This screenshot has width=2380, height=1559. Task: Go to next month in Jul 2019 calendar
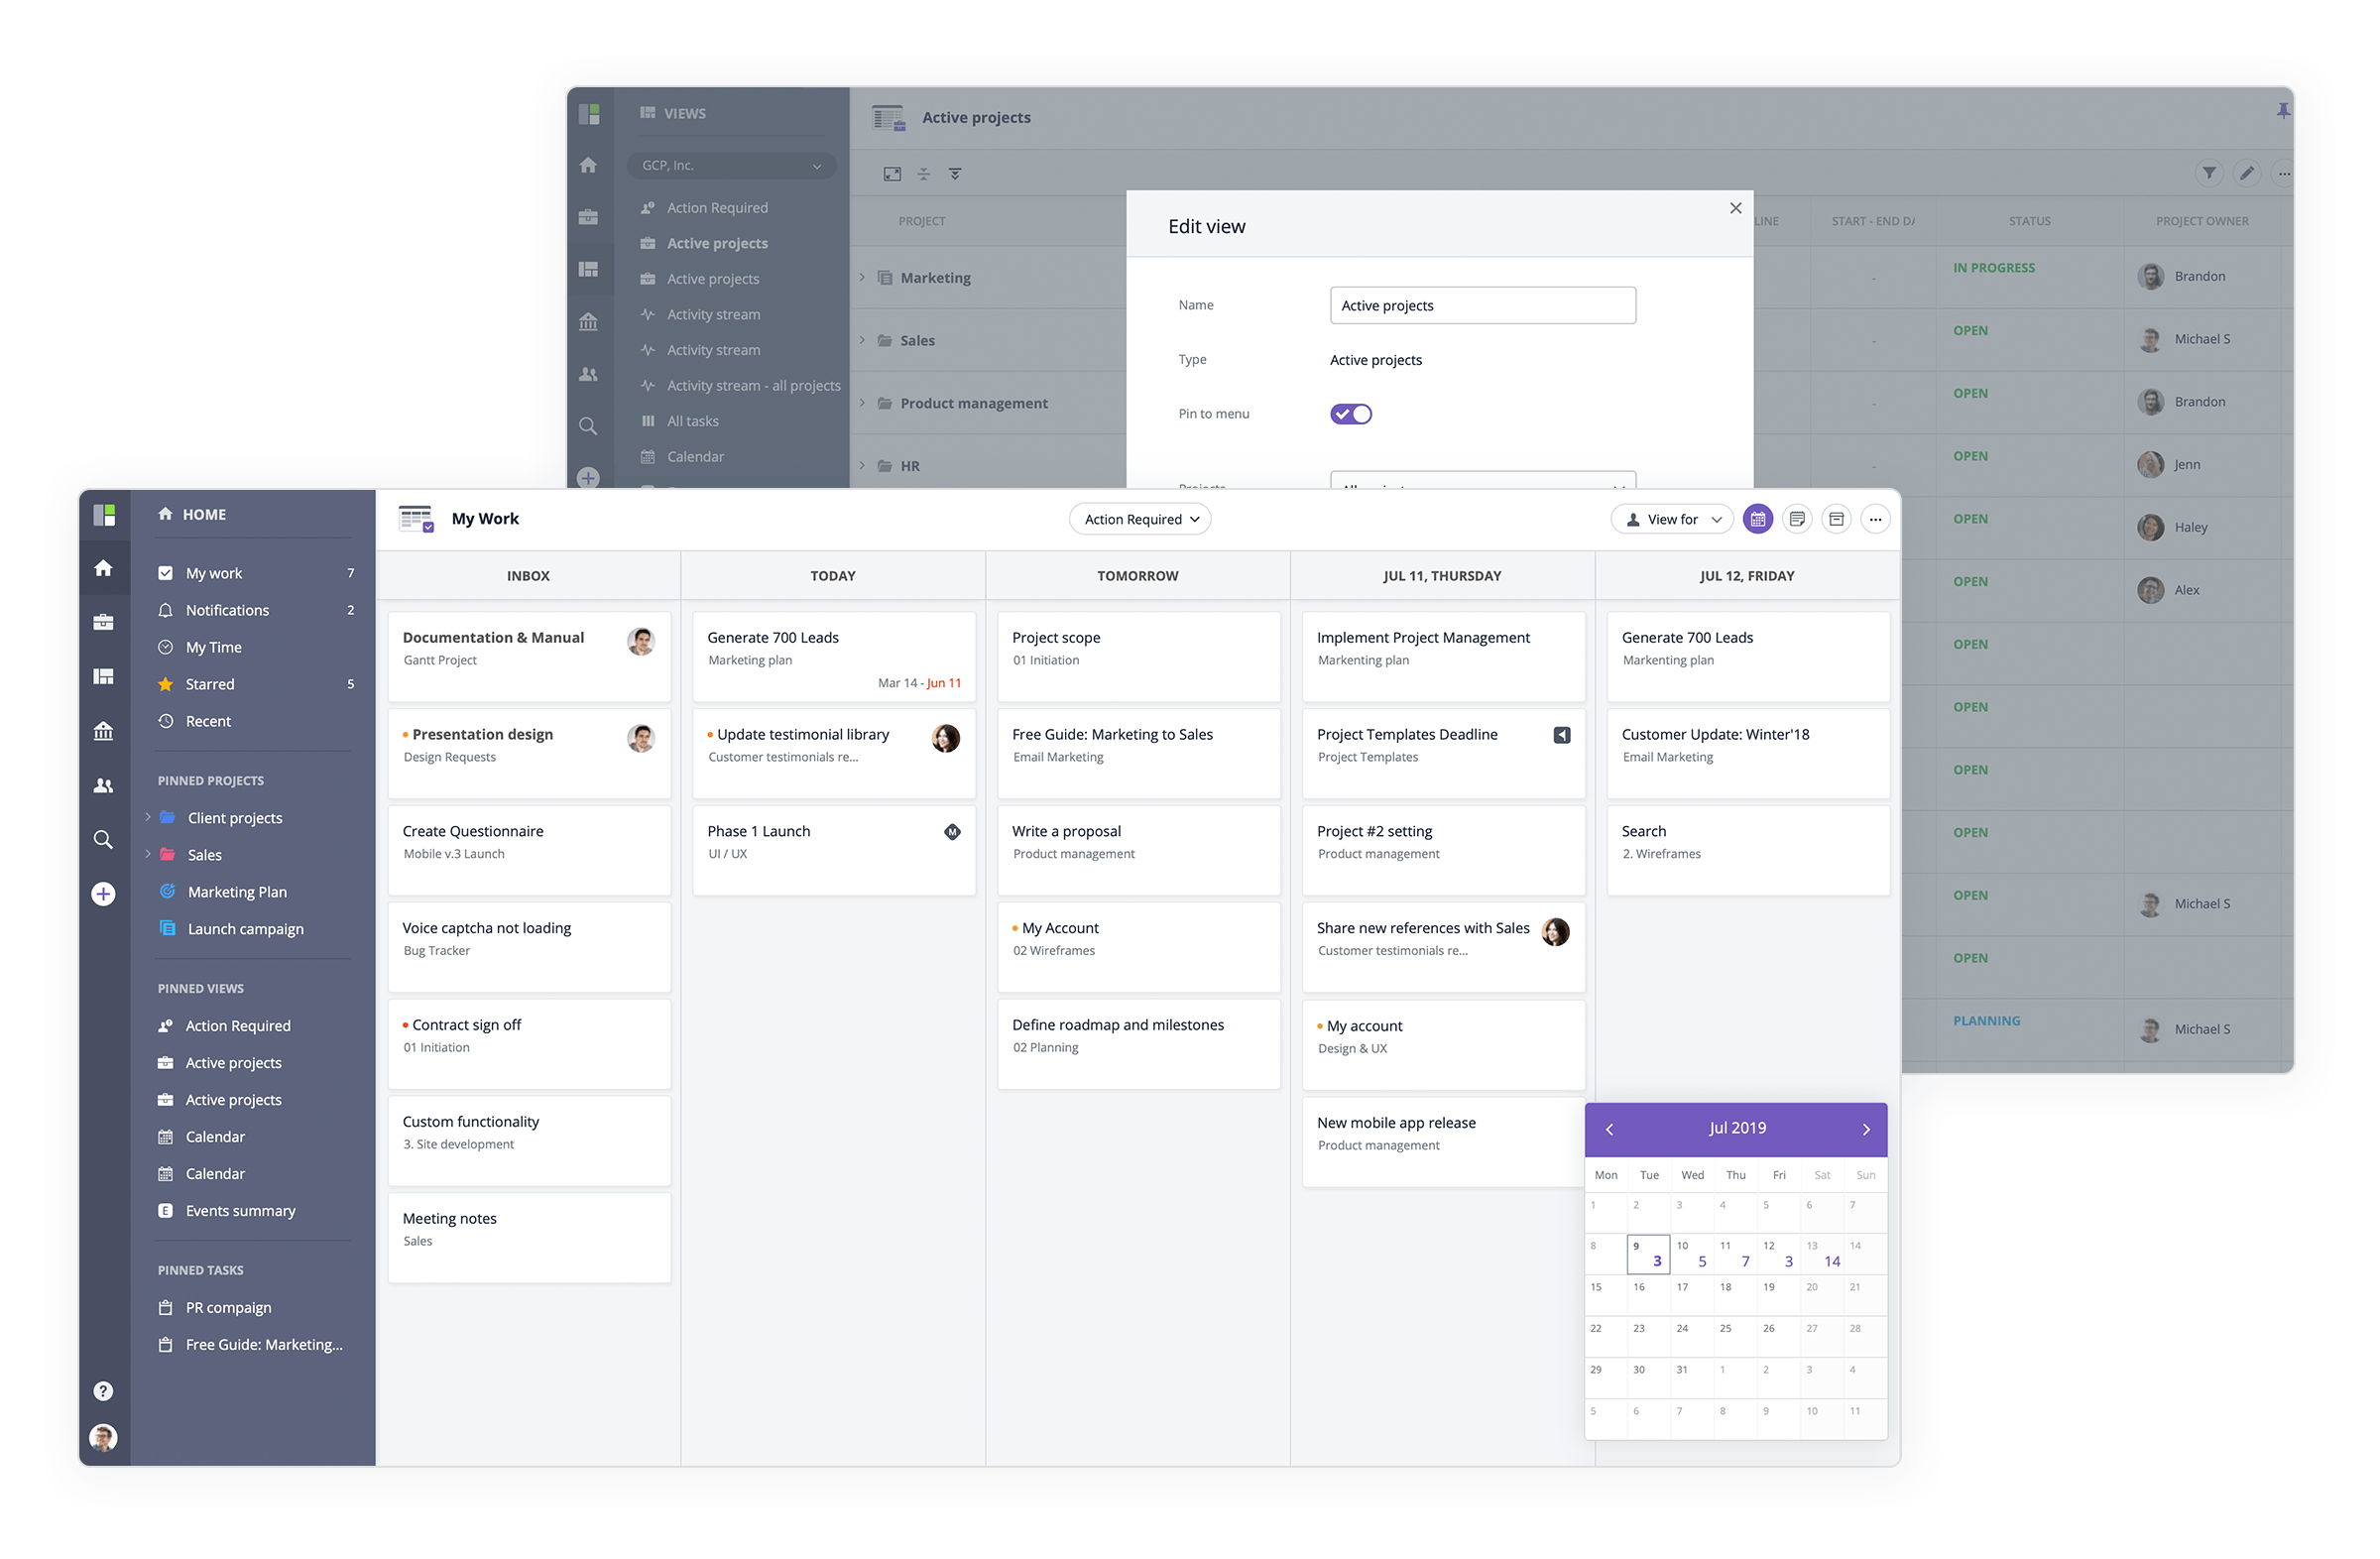(x=1866, y=1129)
